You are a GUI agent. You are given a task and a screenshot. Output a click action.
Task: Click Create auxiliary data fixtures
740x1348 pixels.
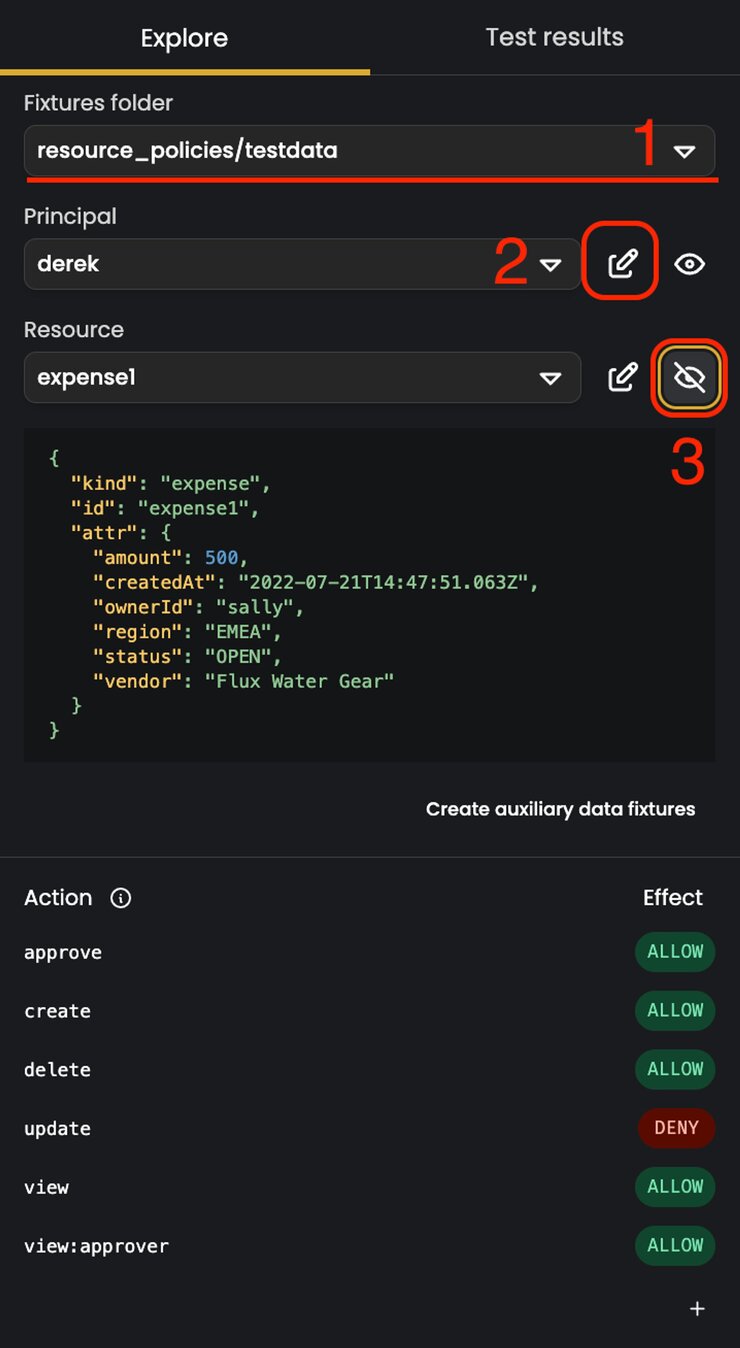point(560,809)
